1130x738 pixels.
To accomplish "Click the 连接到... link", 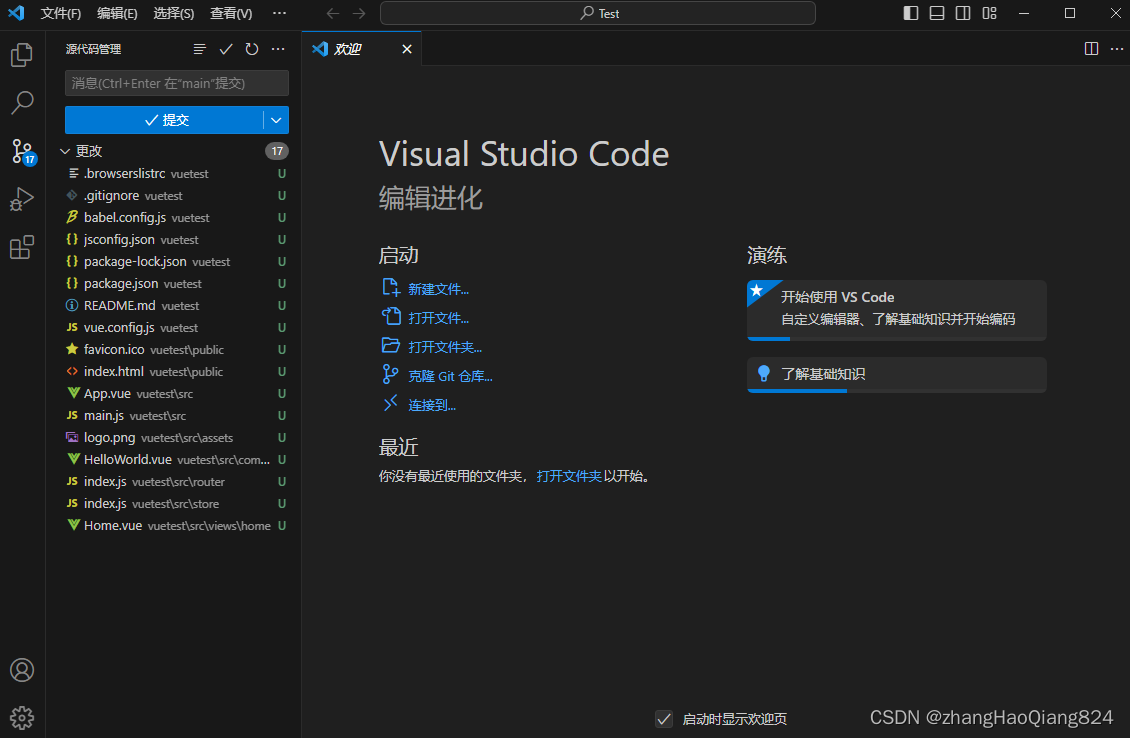I will point(432,405).
